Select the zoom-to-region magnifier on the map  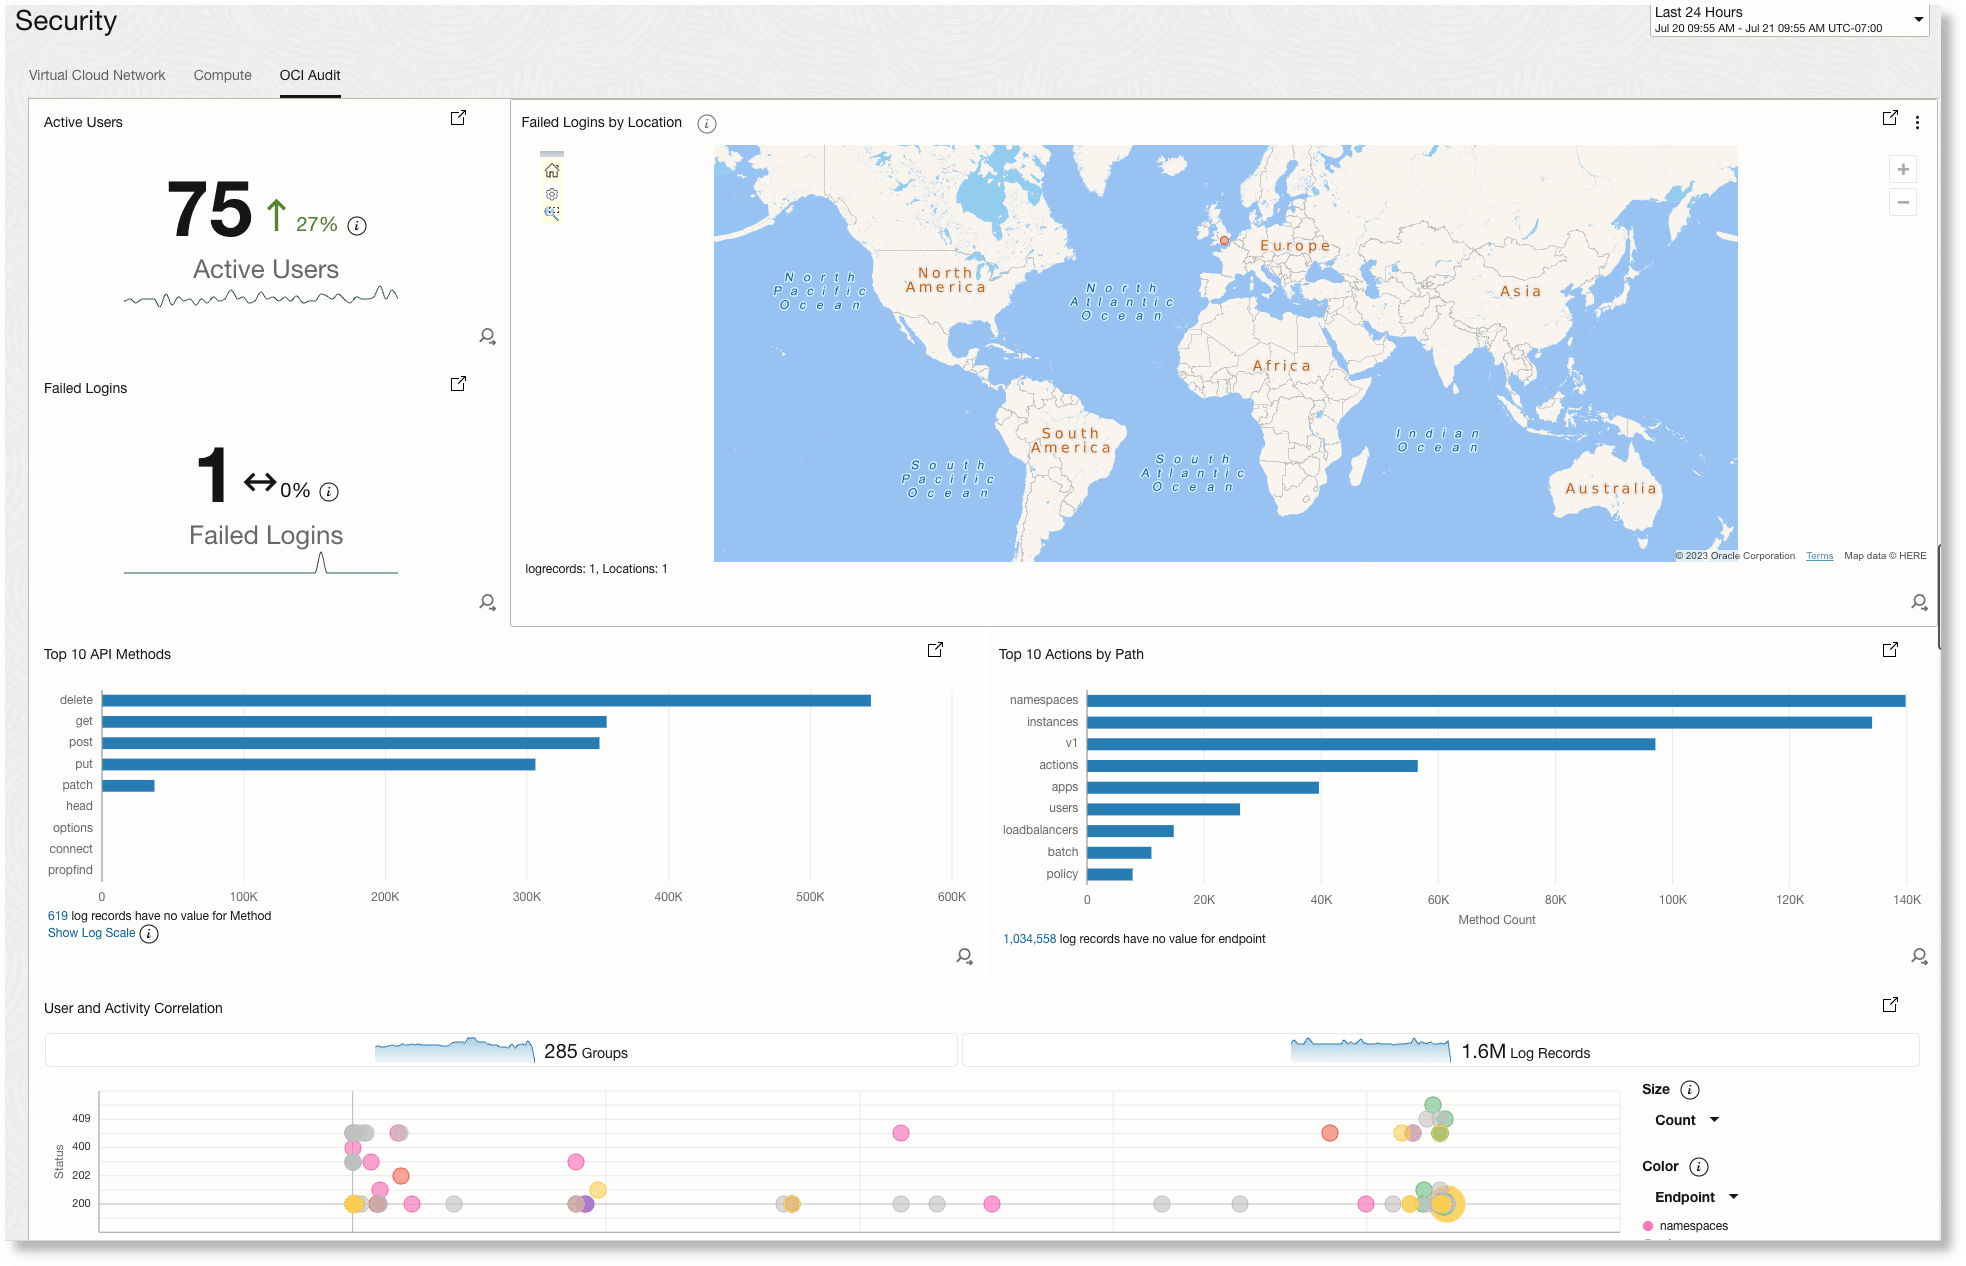pos(552,212)
